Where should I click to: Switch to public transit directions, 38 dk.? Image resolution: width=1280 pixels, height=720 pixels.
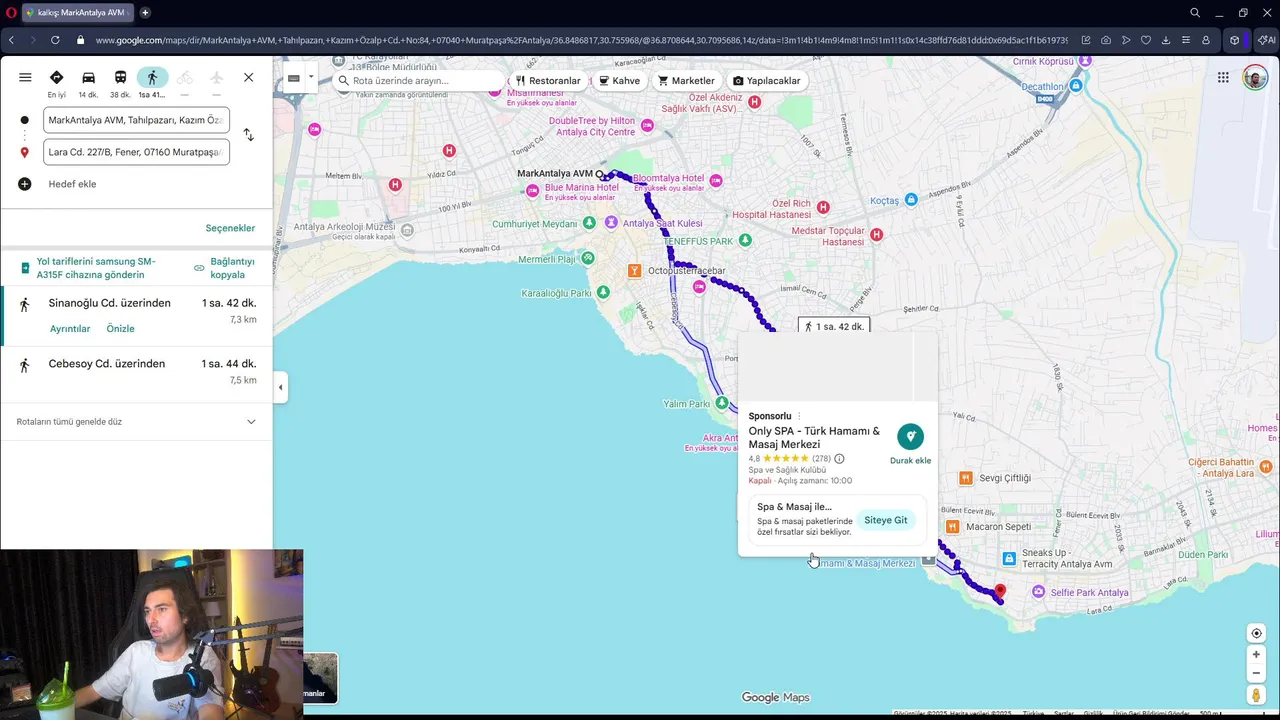[x=120, y=84]
